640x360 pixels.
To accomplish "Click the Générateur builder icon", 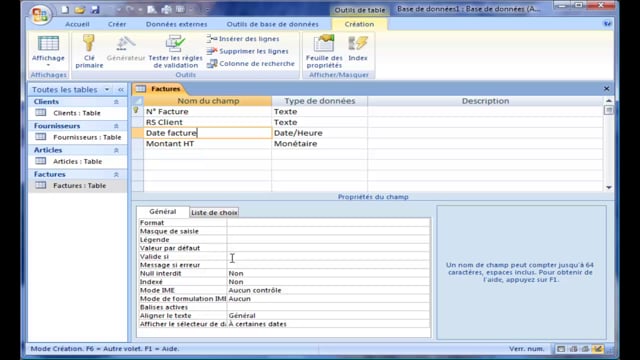I will (x=126, y=43).
